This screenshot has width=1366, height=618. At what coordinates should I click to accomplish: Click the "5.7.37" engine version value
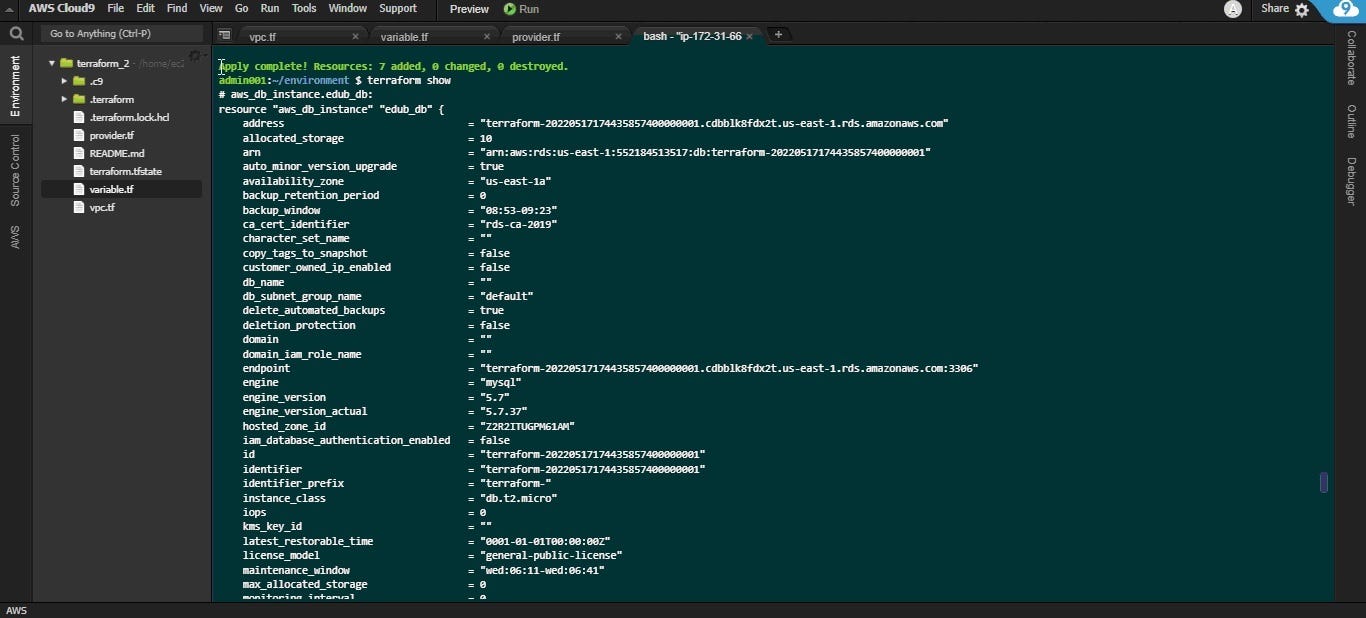pyautogui.click(x=503, y=411)
